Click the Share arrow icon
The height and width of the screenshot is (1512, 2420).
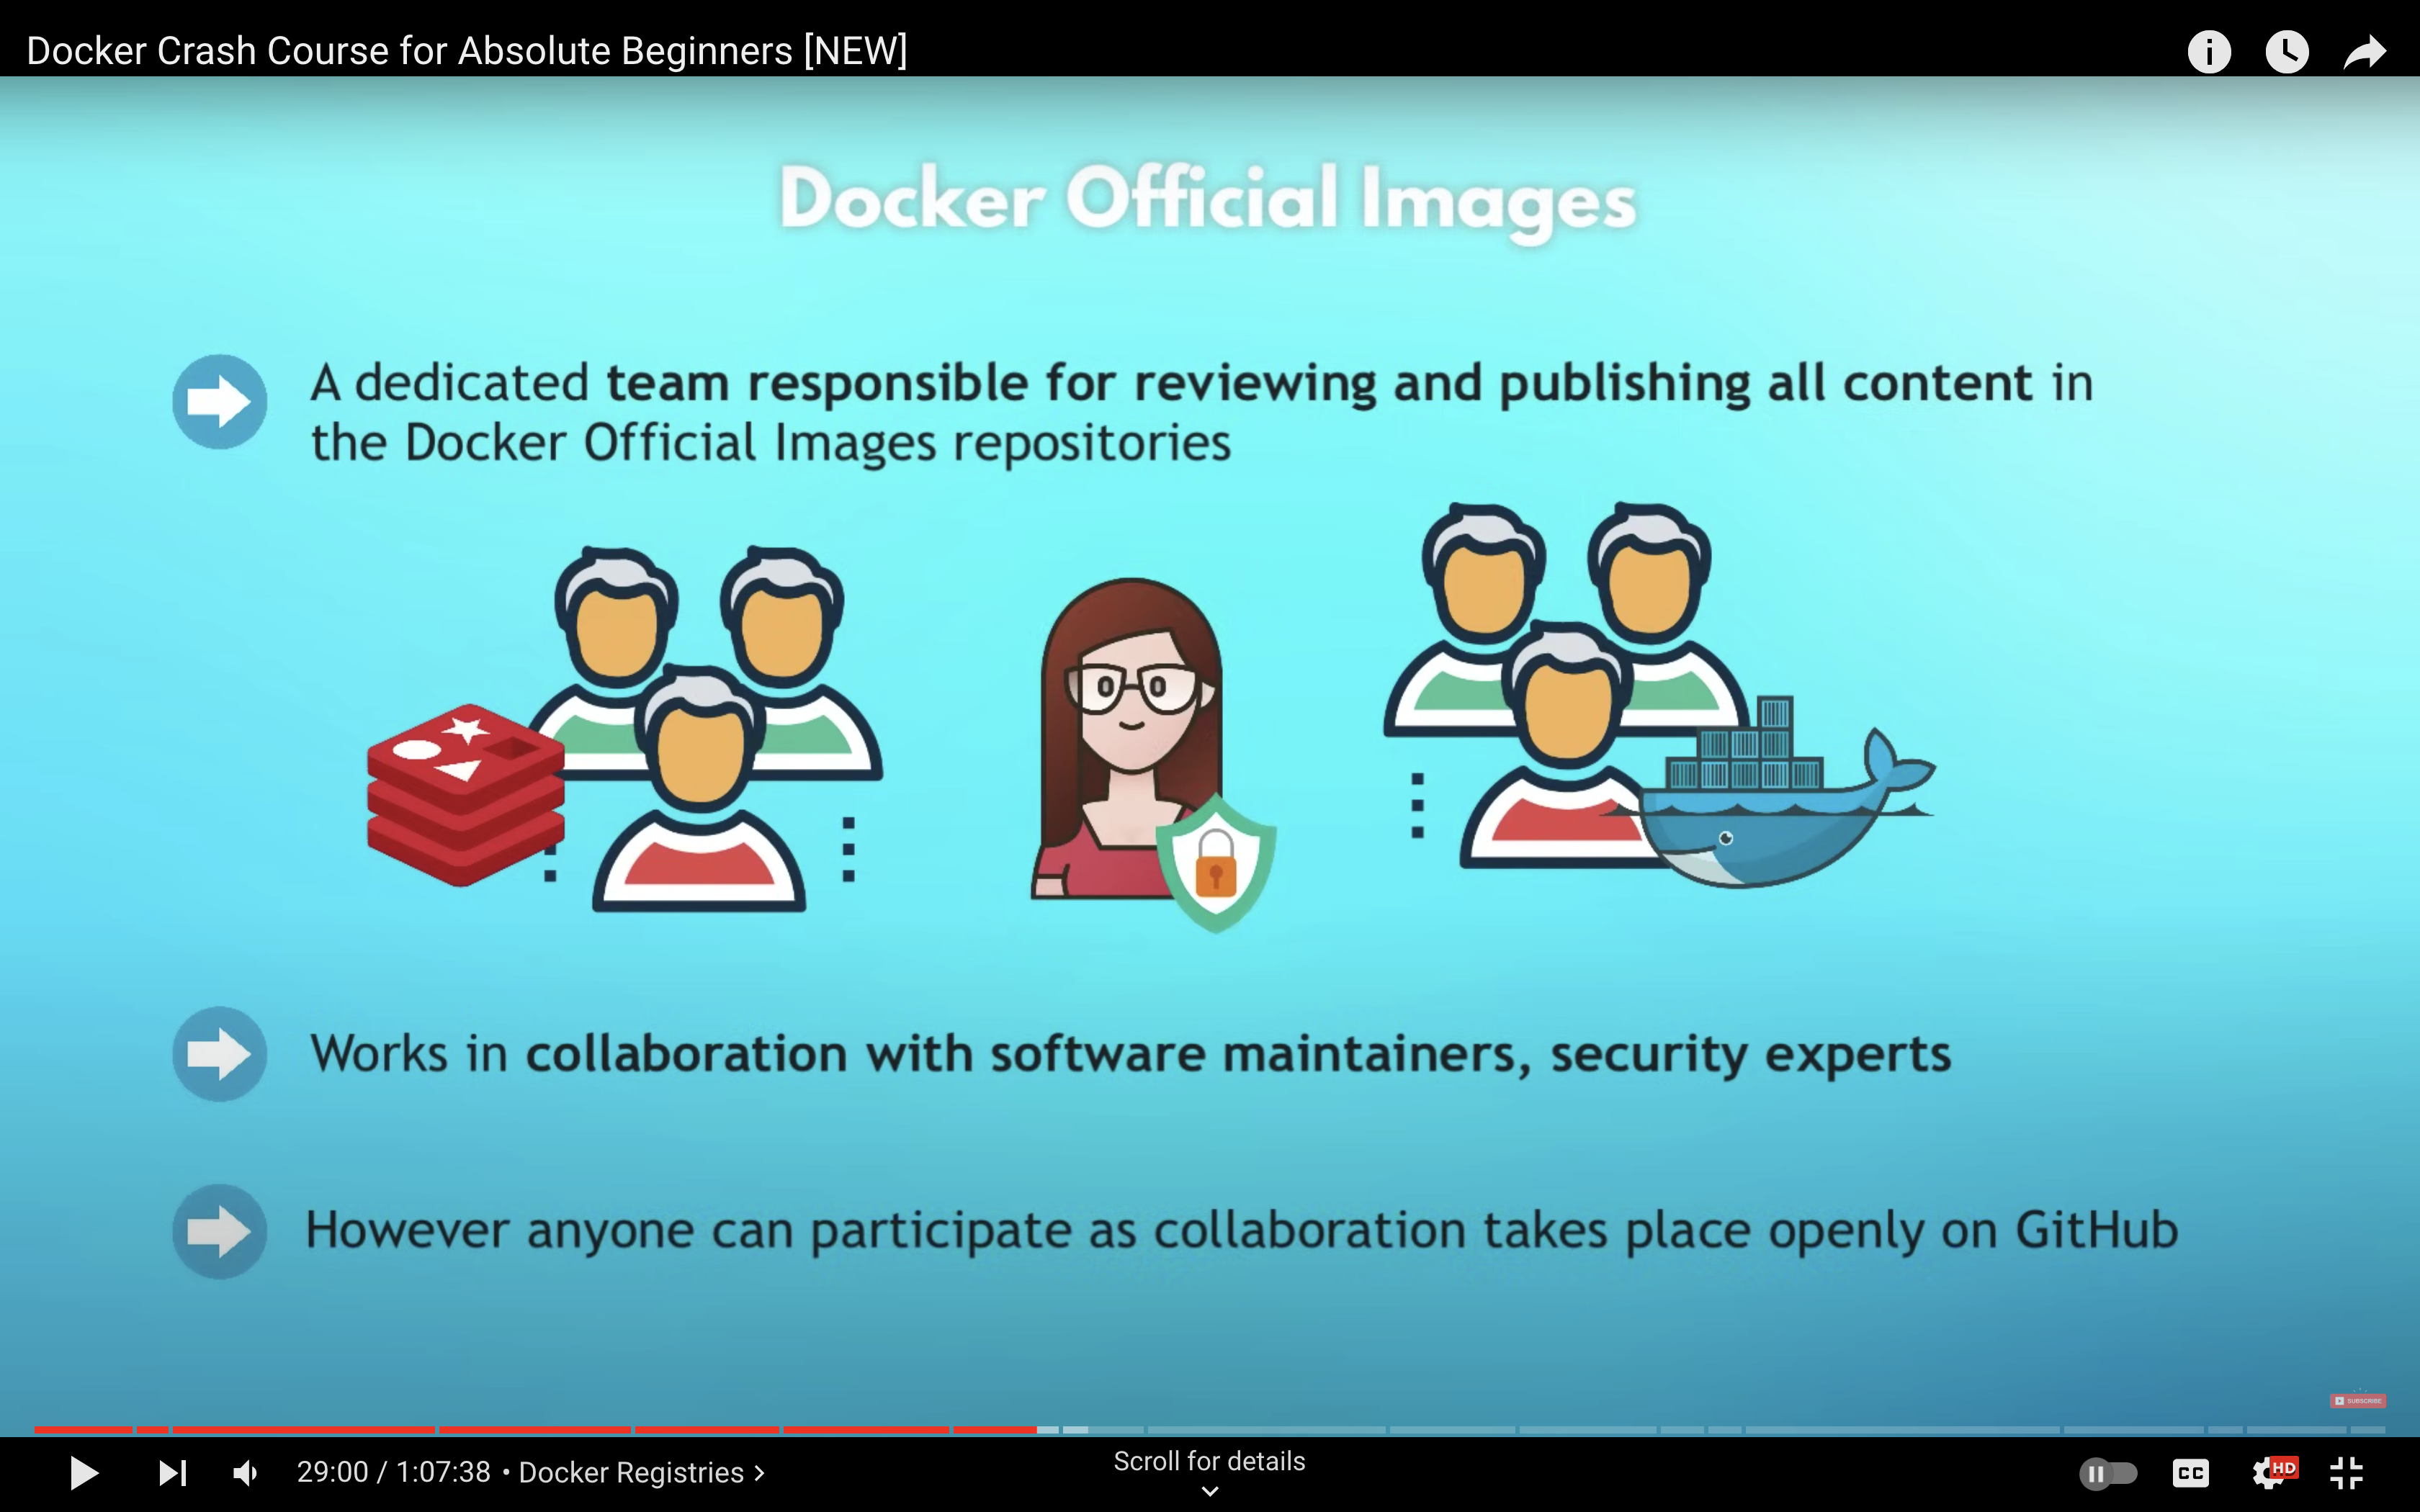pyautogui.click(x=2364, y=51)
